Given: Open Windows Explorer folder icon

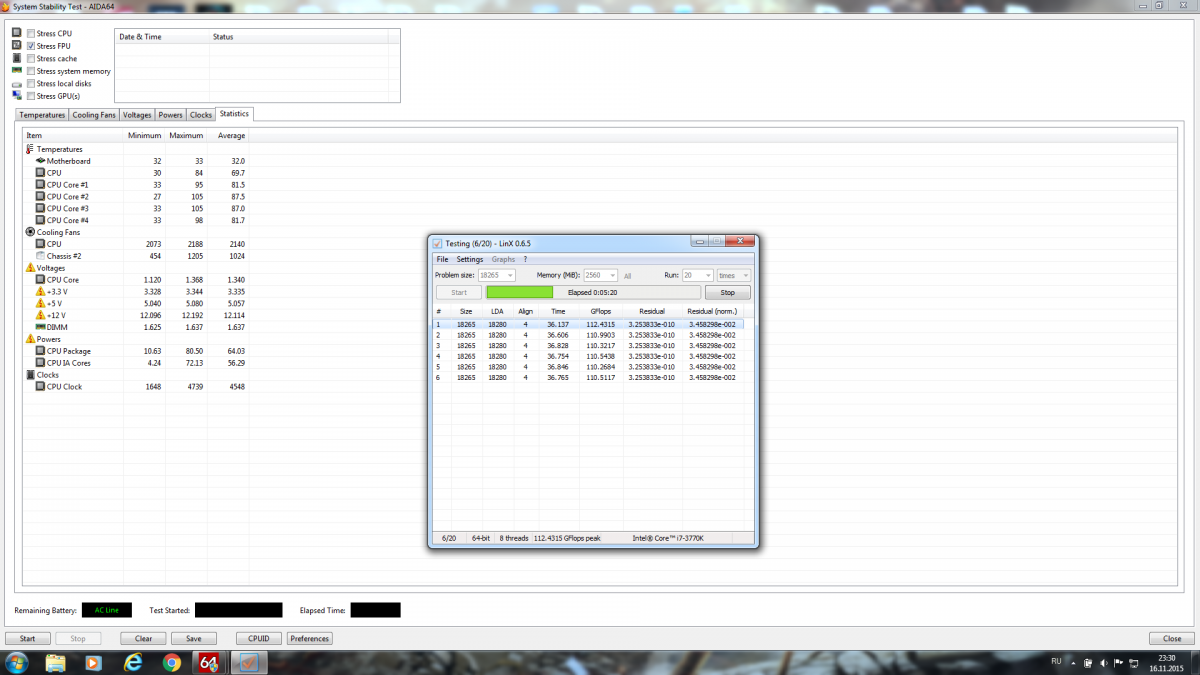Looking at the screenshot, I should coord(56,662).
